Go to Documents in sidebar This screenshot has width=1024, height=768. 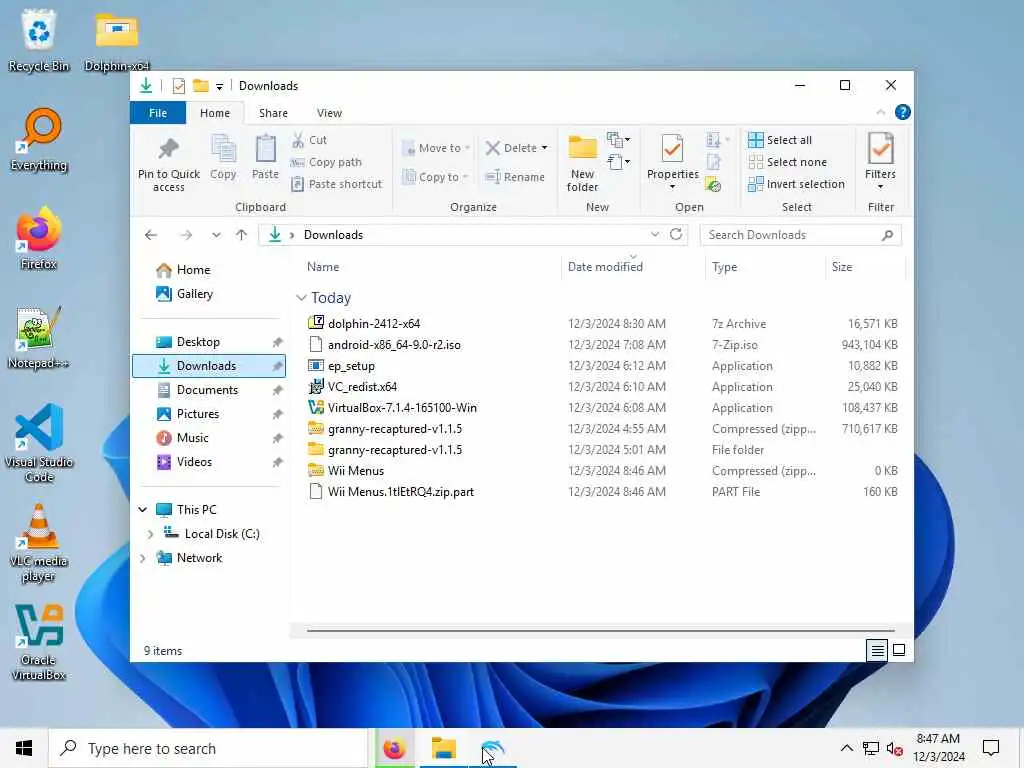coord(208,390)
